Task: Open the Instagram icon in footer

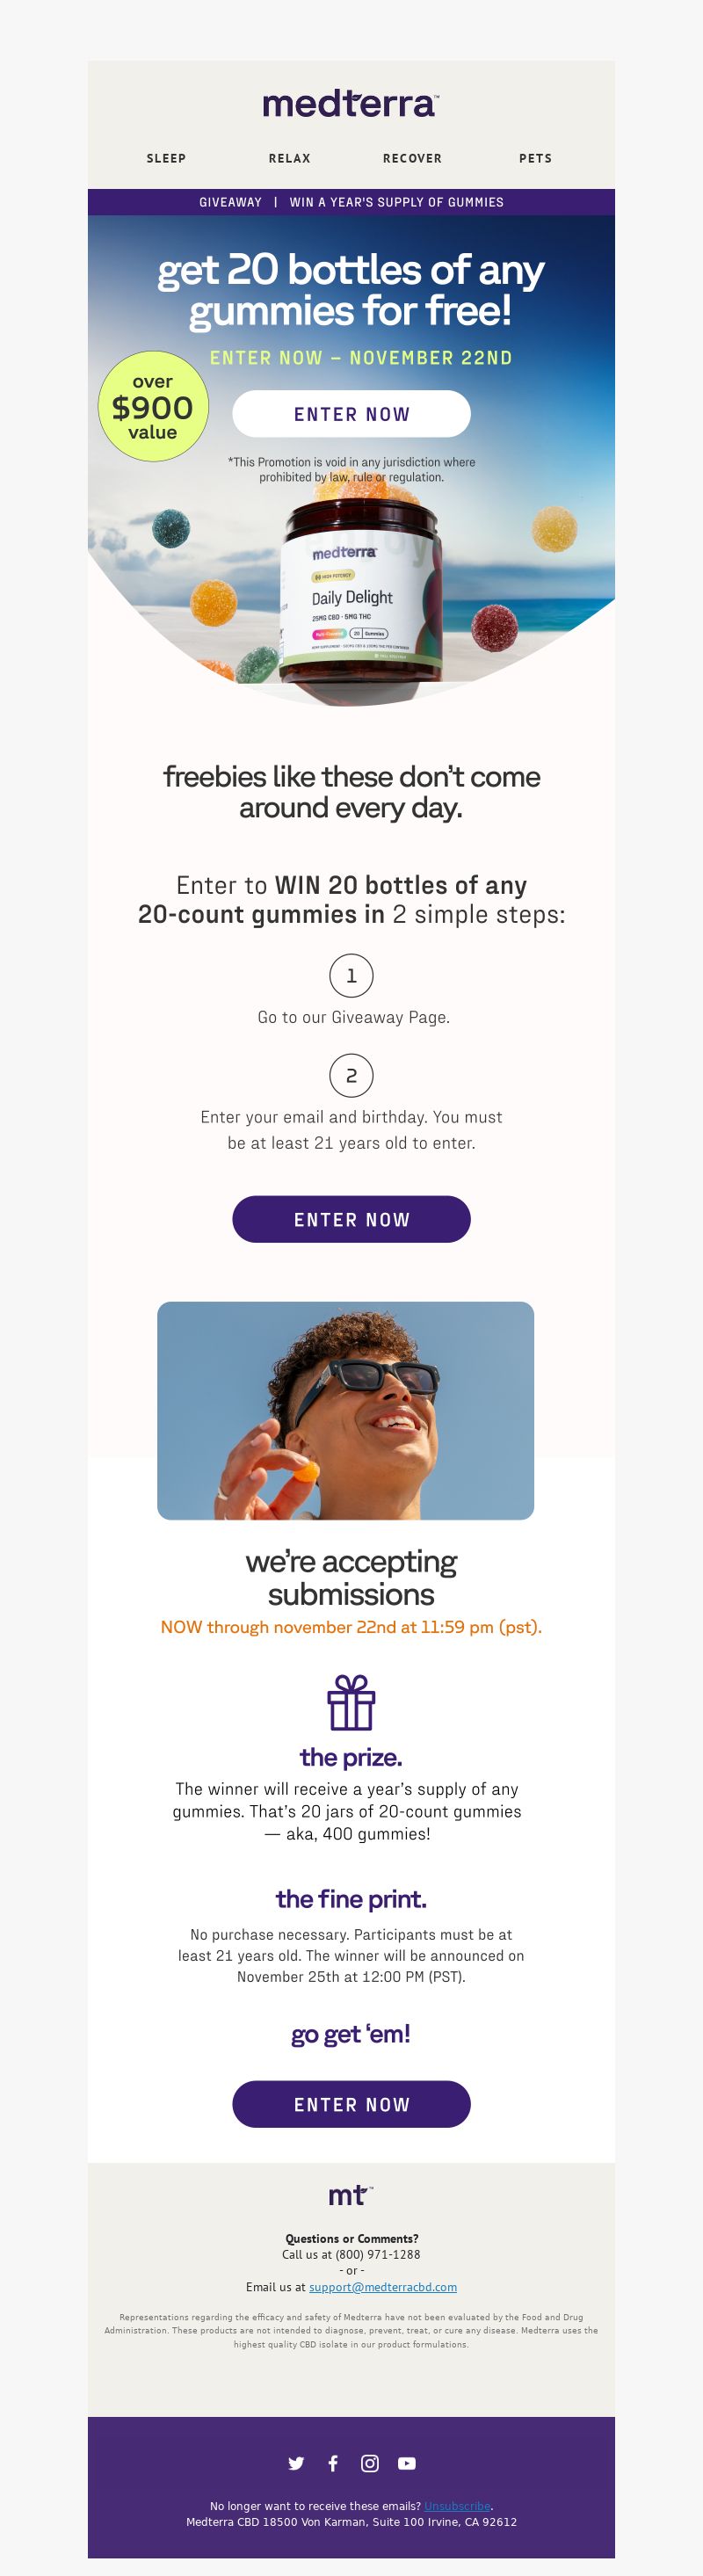Action: [370, 2463]
